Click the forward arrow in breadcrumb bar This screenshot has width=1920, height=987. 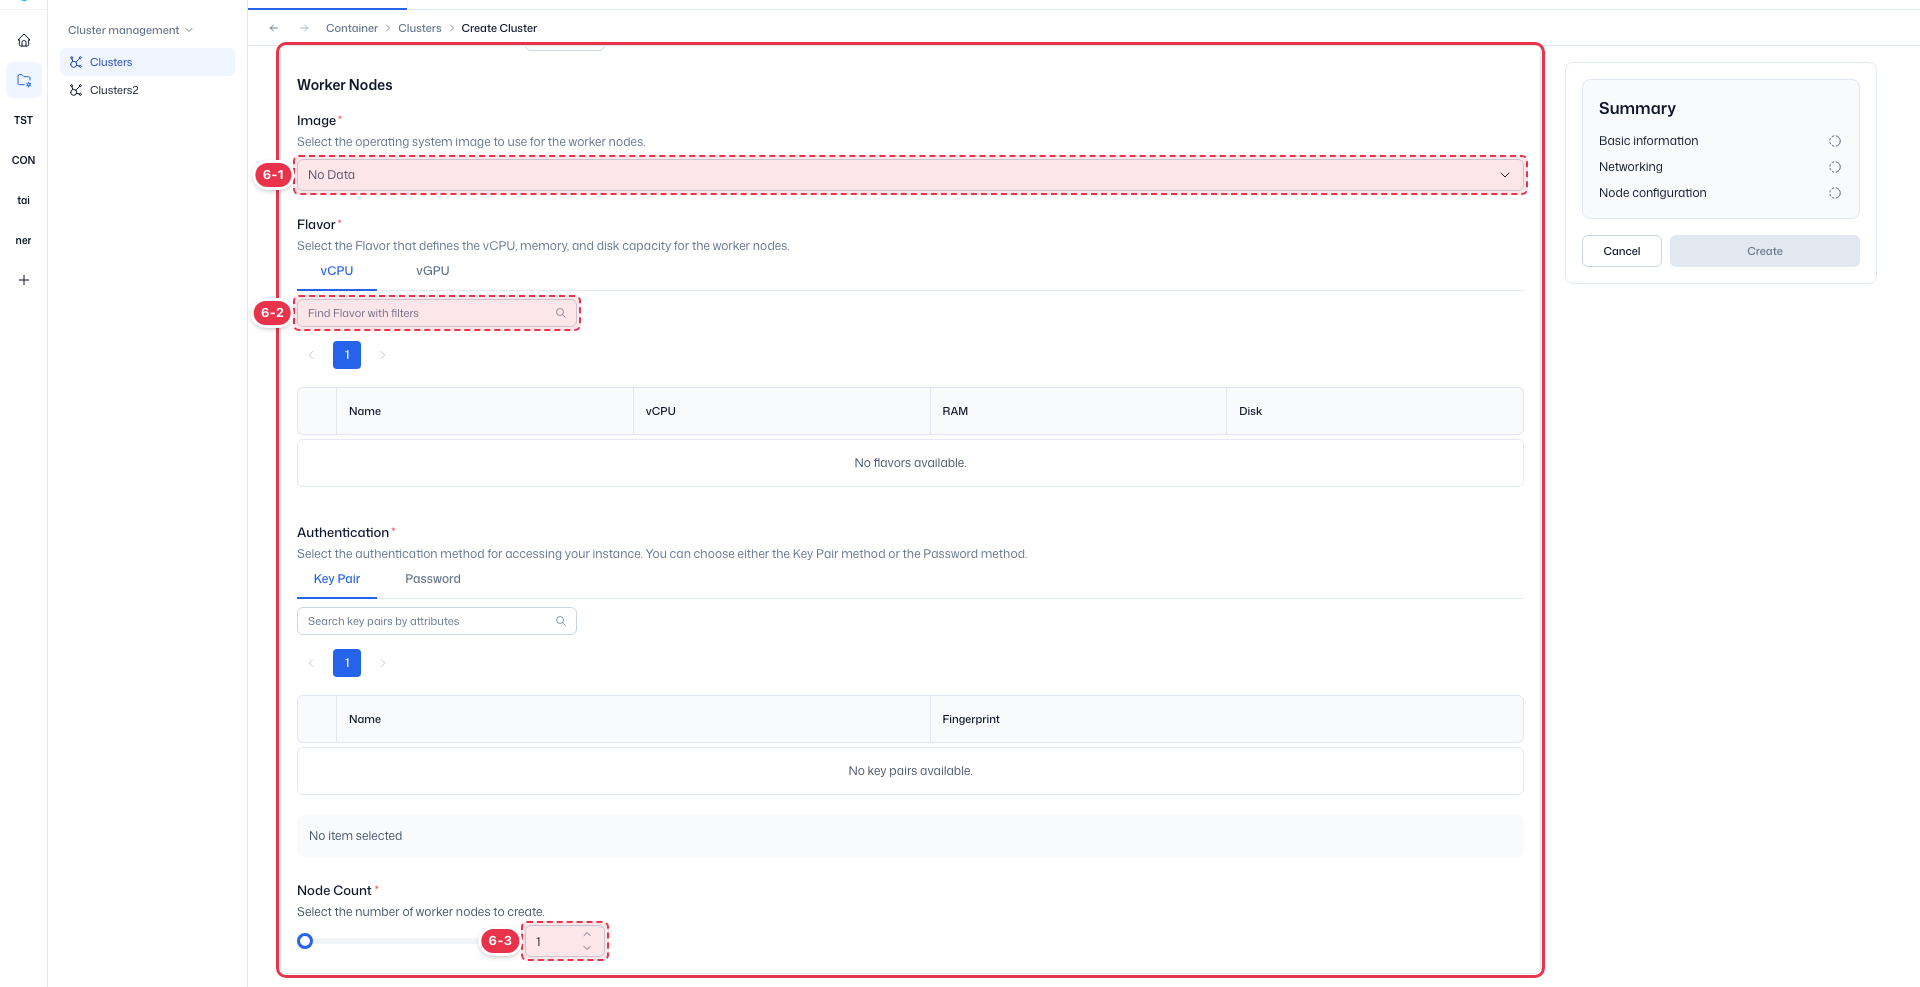coord(304,28)
